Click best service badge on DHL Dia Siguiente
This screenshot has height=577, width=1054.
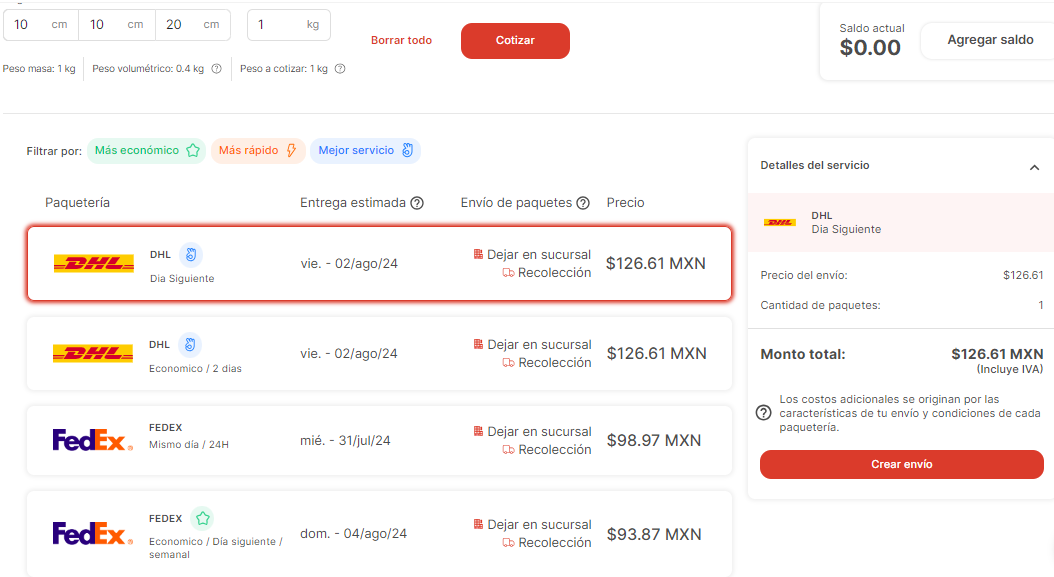[192, 255]
